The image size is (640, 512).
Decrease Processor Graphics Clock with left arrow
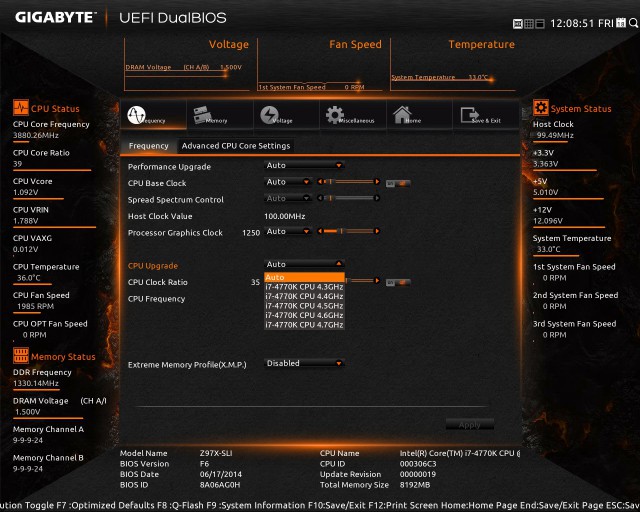(x=320, y=231)
